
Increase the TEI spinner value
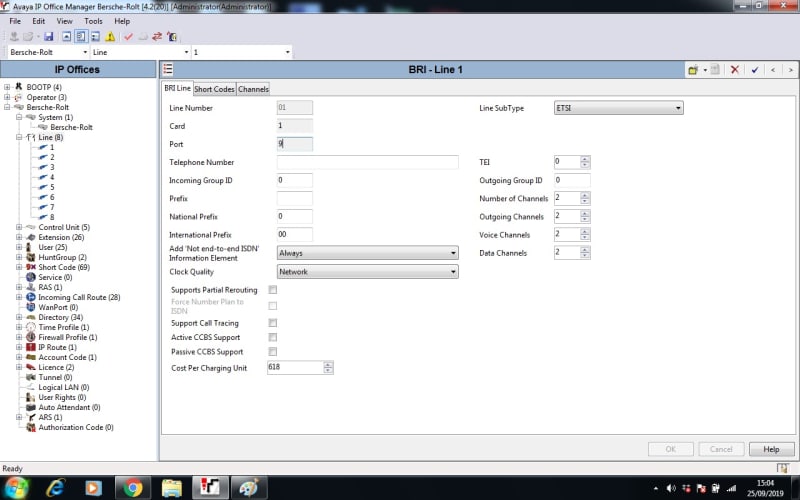[585, 159]
